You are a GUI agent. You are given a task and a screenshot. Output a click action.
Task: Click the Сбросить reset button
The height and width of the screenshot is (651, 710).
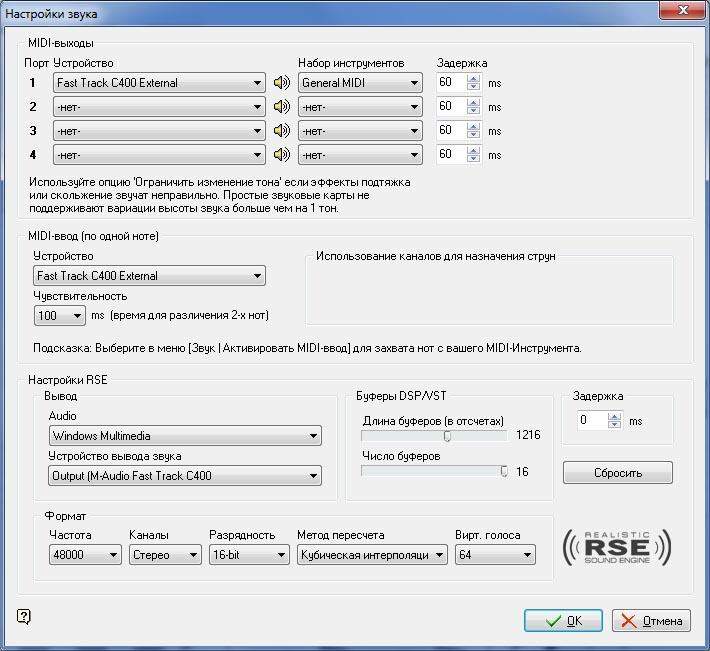pos(617,472)
